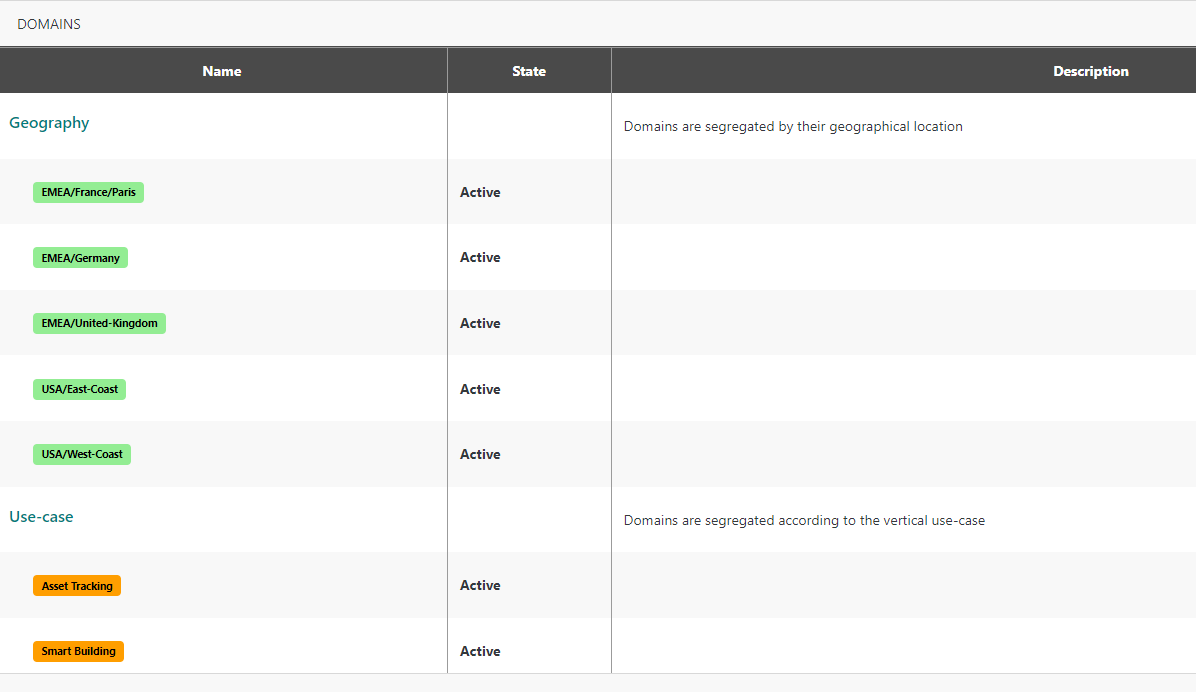This screenshot has width=1196, height=692.
Task: Click the Geography group description text
Action: tap(792, 127)
